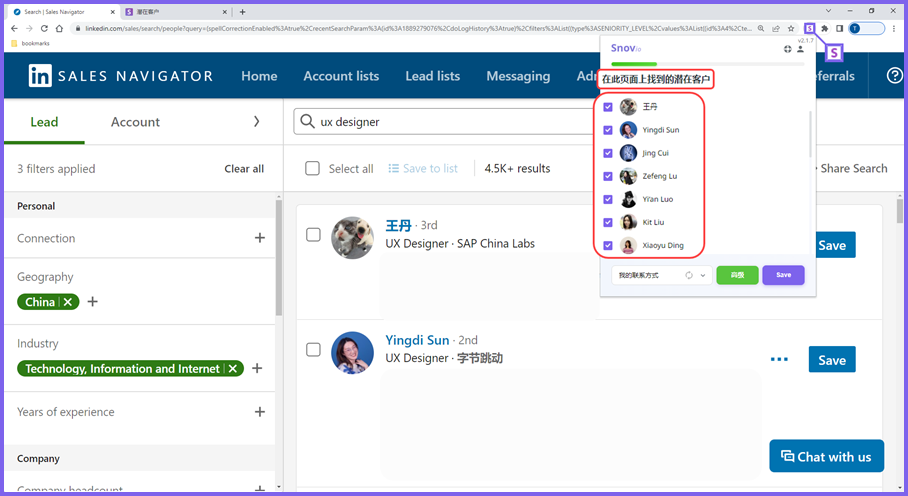
Task: Click 王丹's profile photo in results
Action: (352, 238)
